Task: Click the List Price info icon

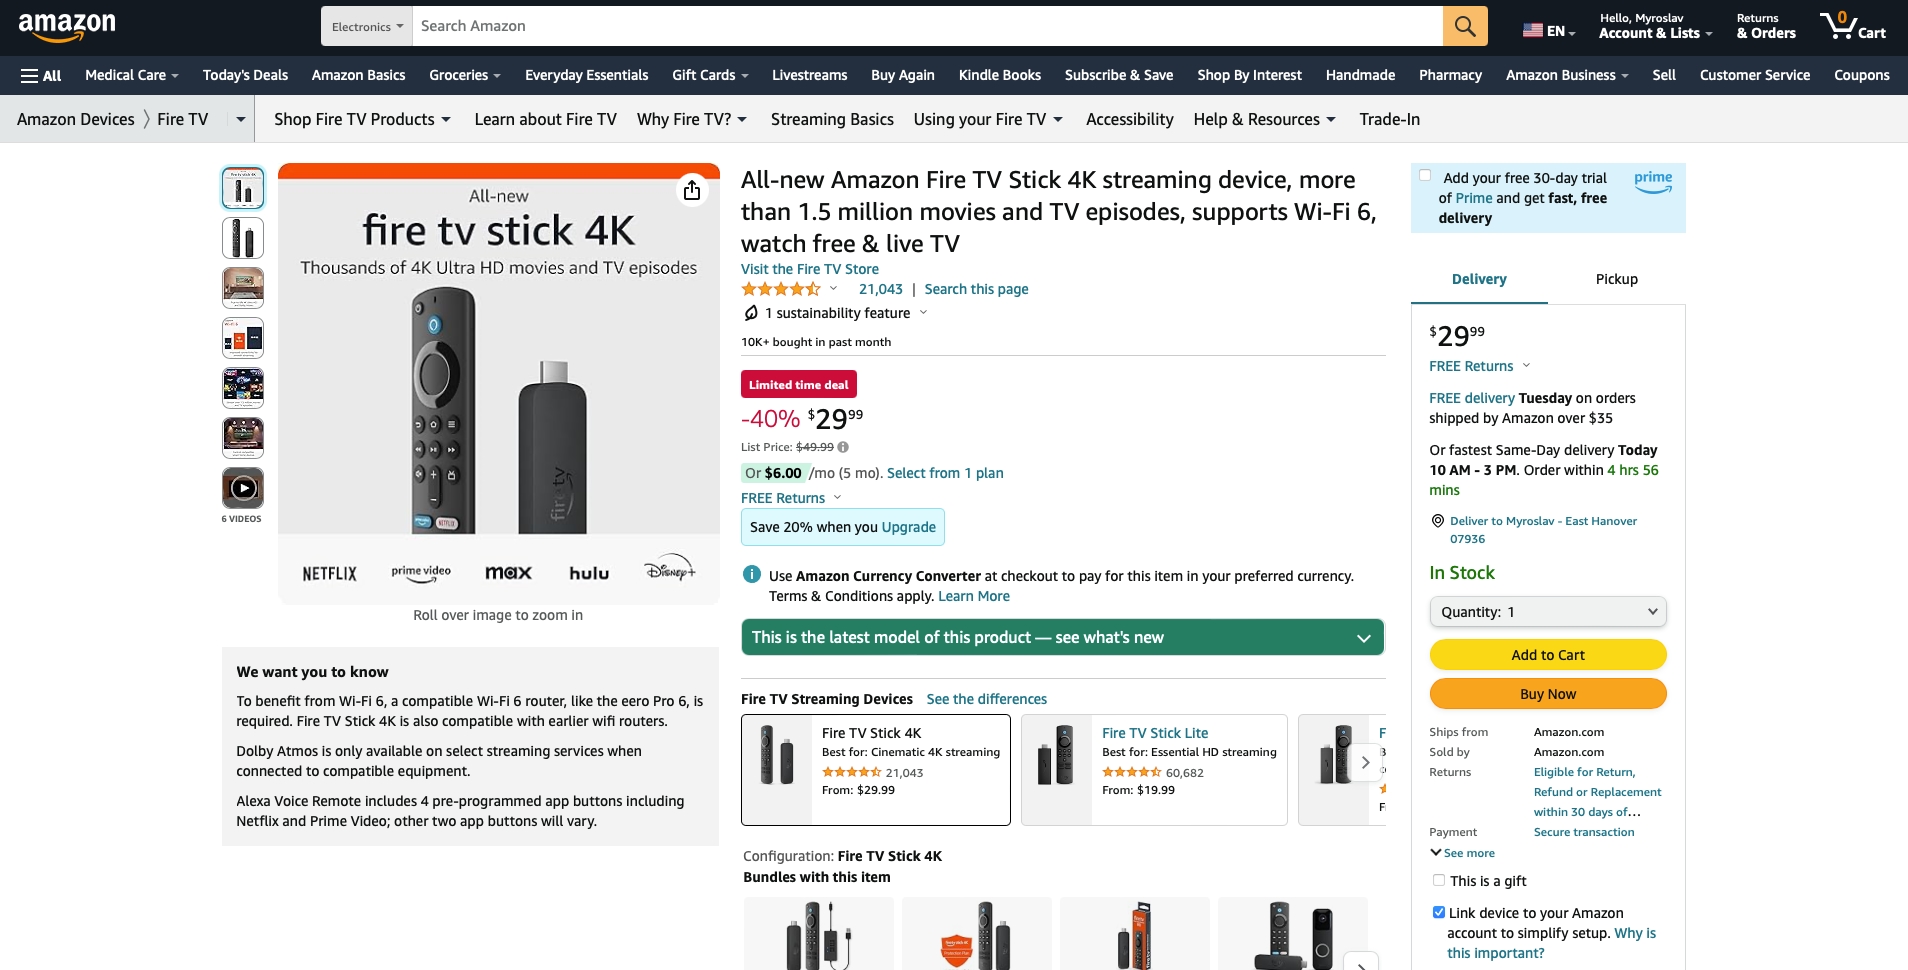Action: (843, 447)
